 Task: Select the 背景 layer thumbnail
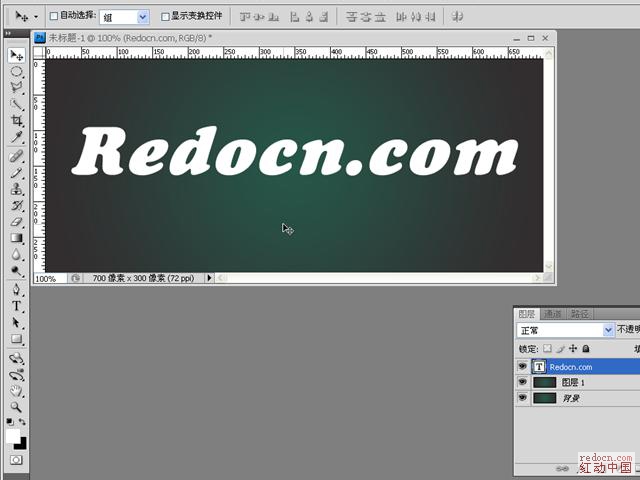click(544, 398)
